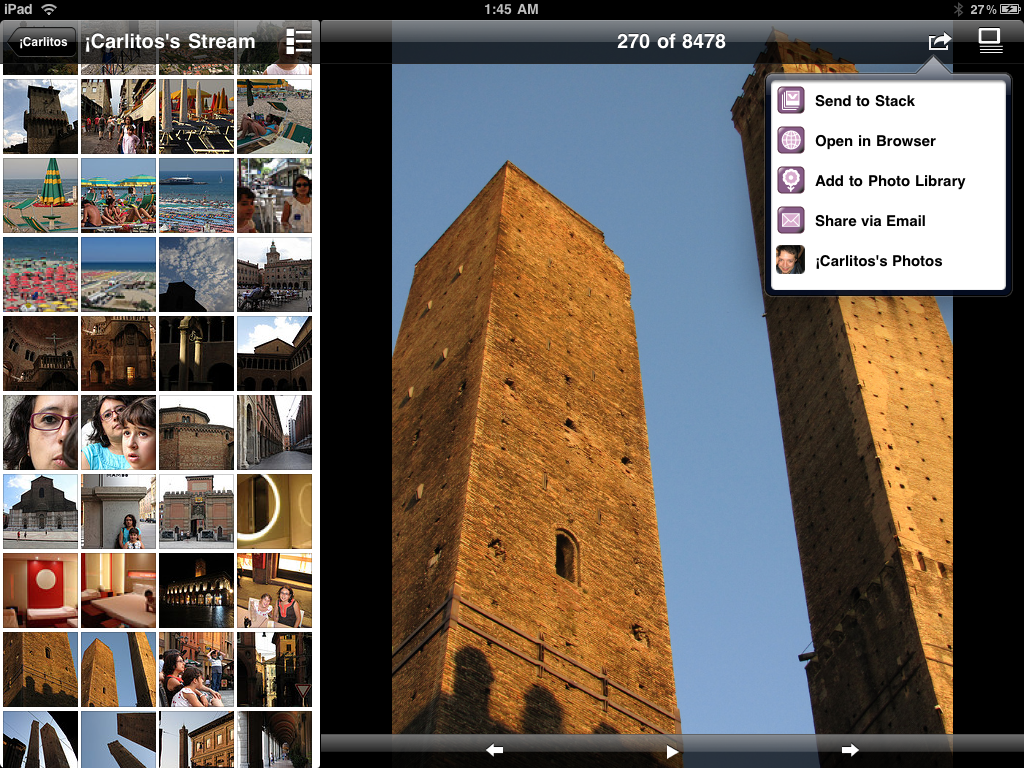Open the clouds and silhouette thumbnail
The height and width of the screenshot is (768, 1024).
[x=197, y=274]
